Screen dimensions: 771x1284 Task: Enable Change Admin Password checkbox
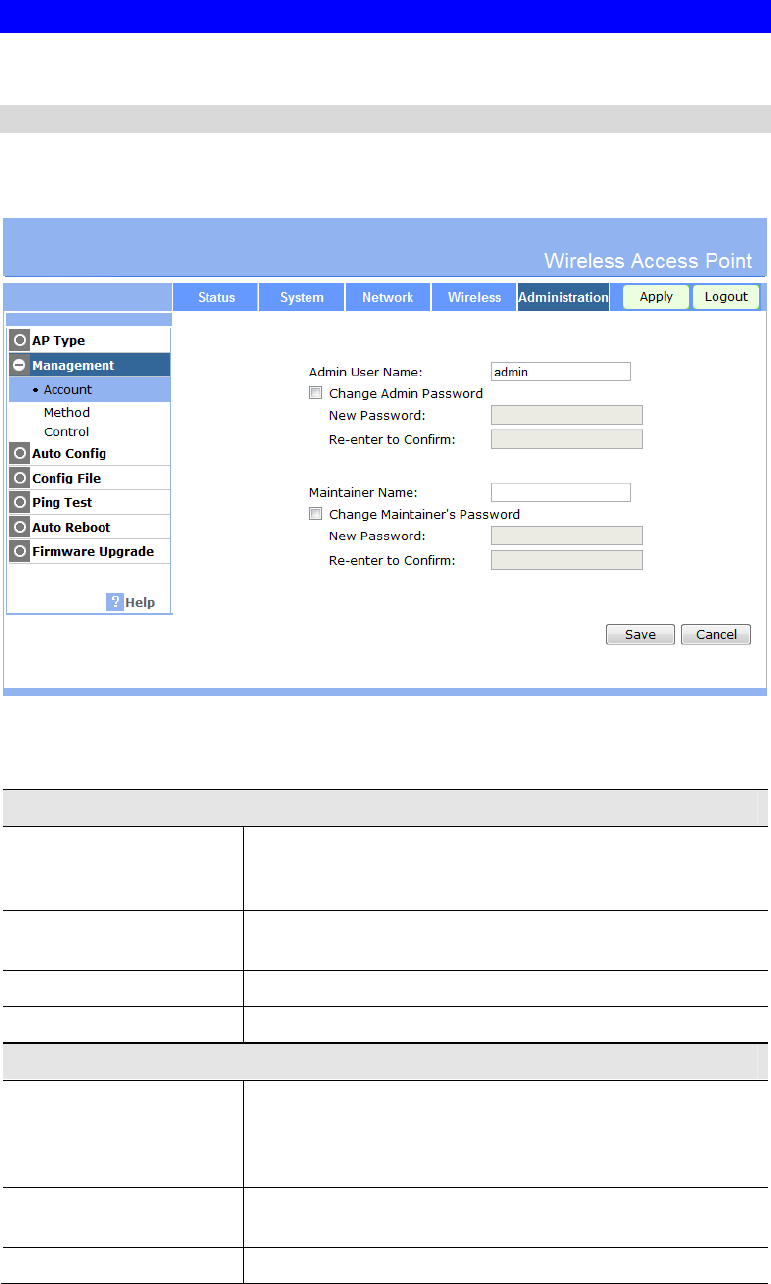click(x=316, y=393)
